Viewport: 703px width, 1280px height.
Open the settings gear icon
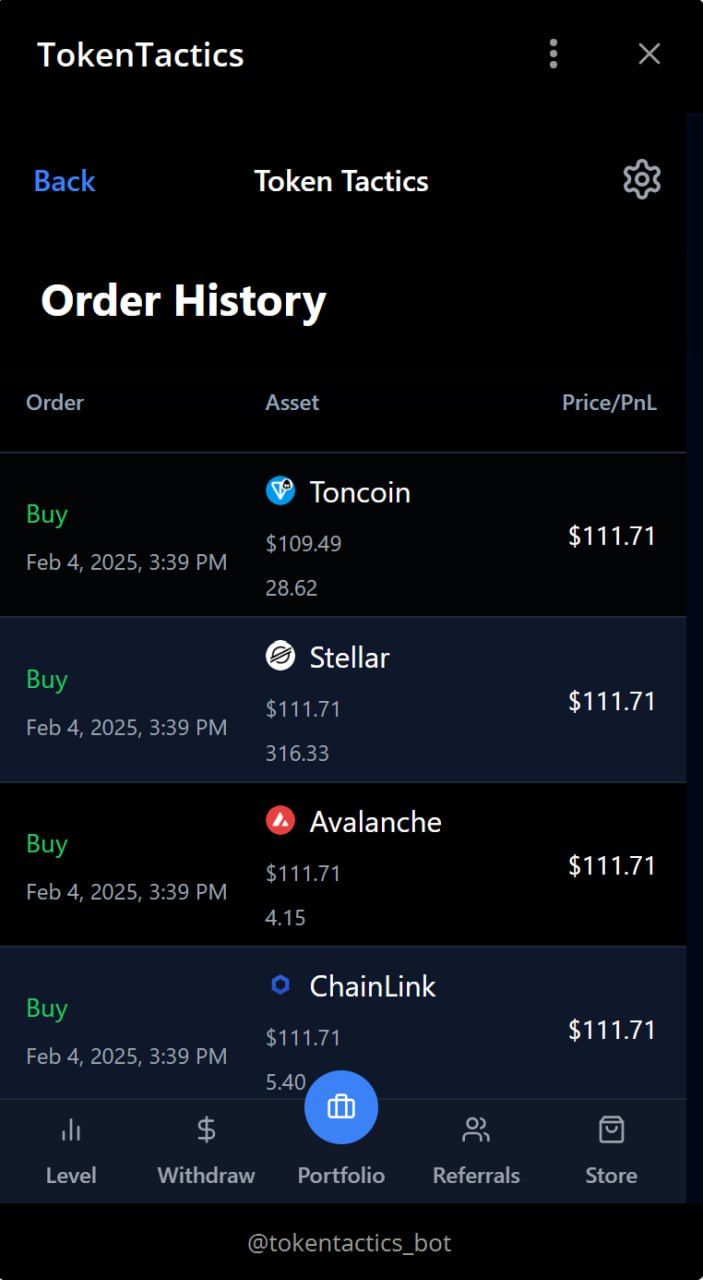click(642, 180)
